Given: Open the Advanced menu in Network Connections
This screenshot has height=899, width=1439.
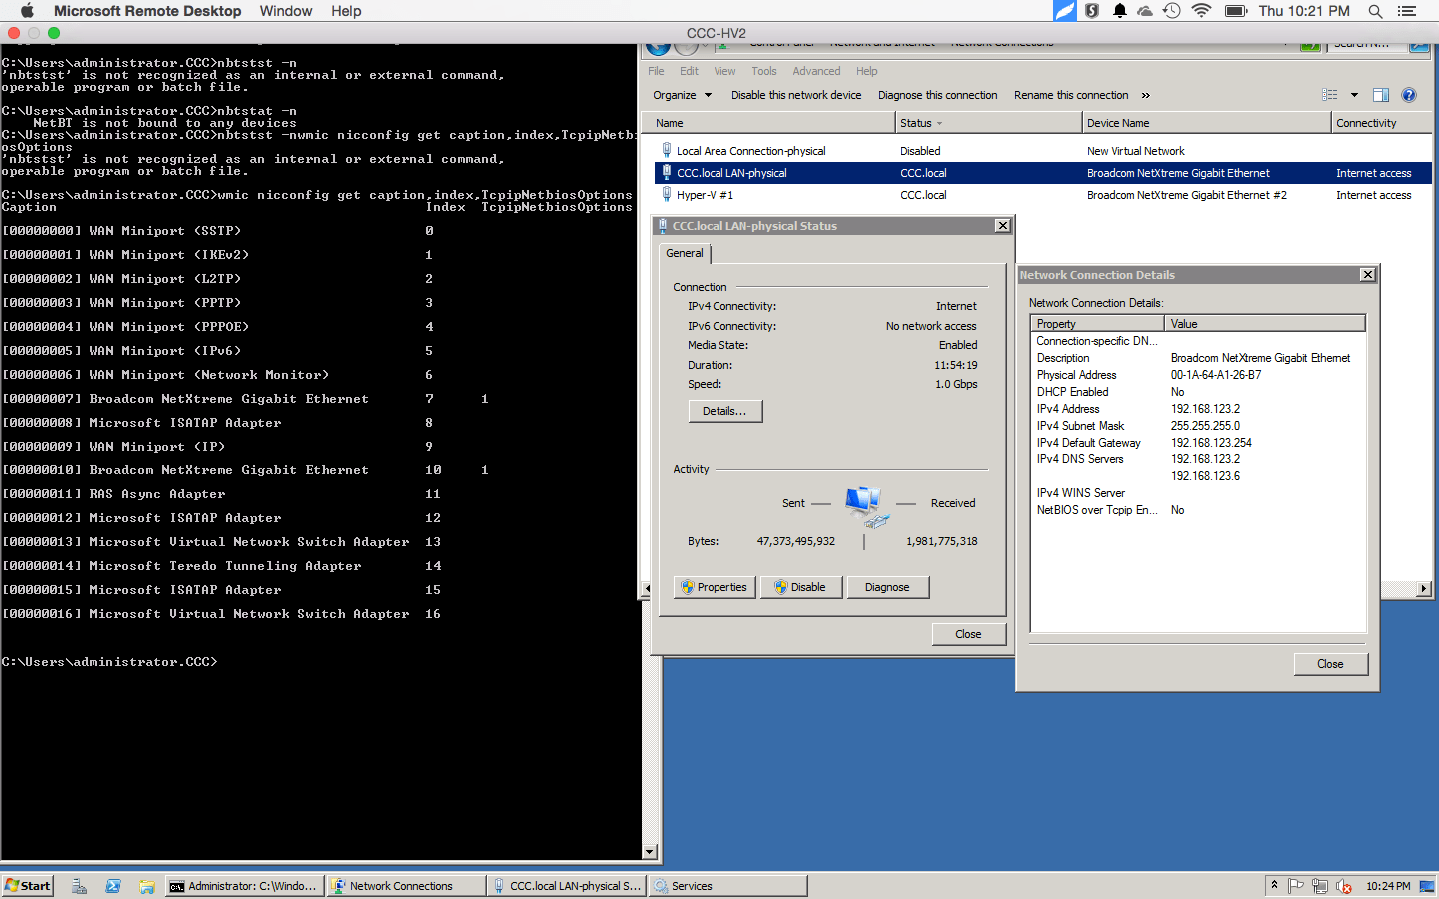Looking at the screenshot, I should pyautogui.click(x=816, y=71).
